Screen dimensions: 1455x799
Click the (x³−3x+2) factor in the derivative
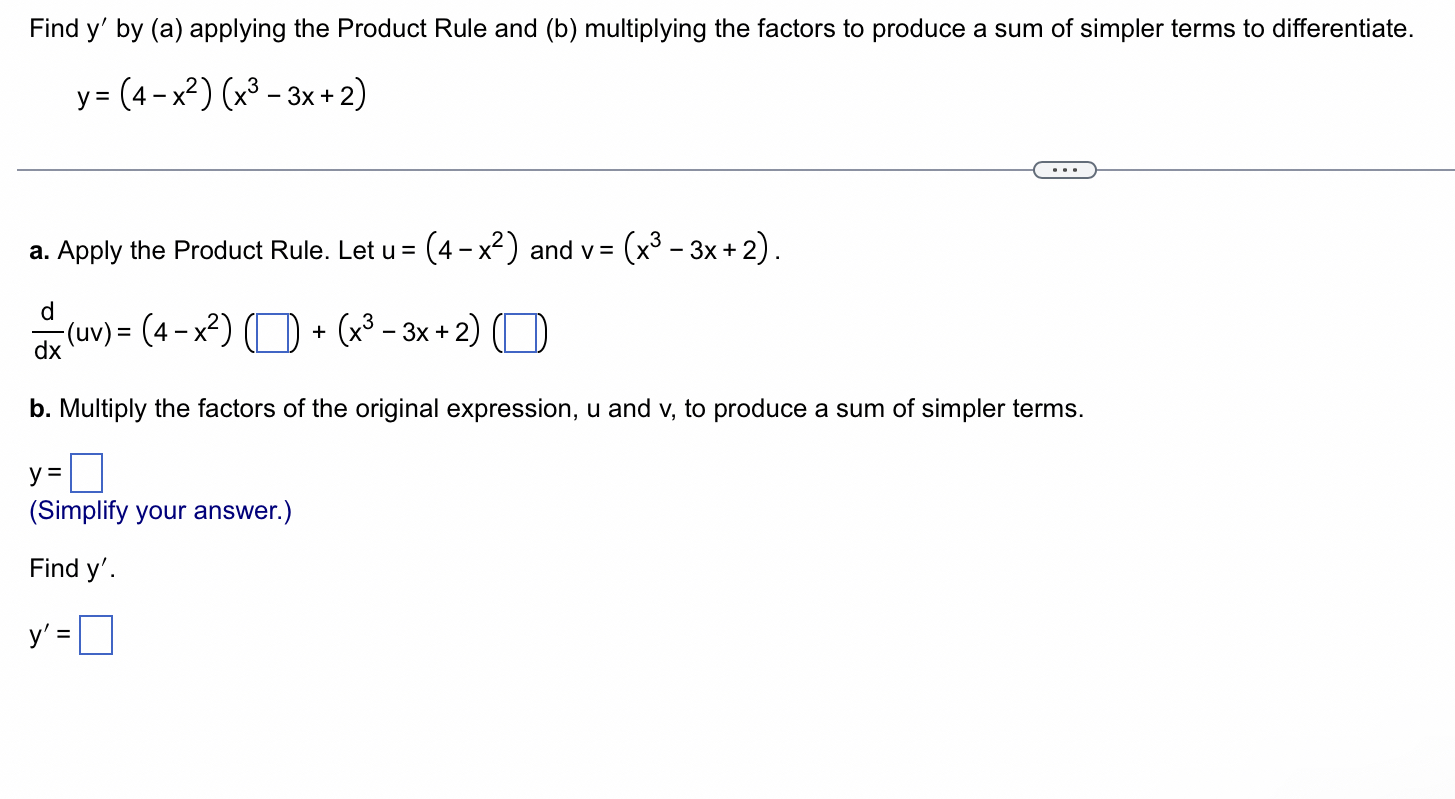[411, 332]
